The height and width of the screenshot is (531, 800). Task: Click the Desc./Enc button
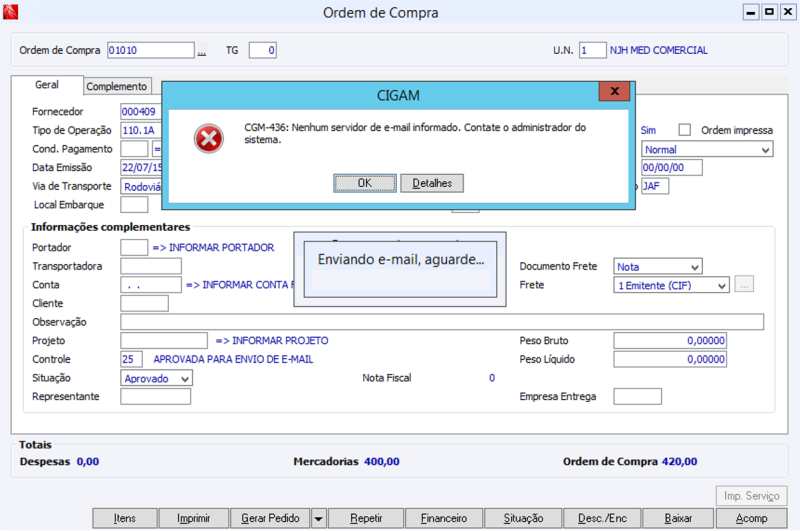click(x=602, y=519)
